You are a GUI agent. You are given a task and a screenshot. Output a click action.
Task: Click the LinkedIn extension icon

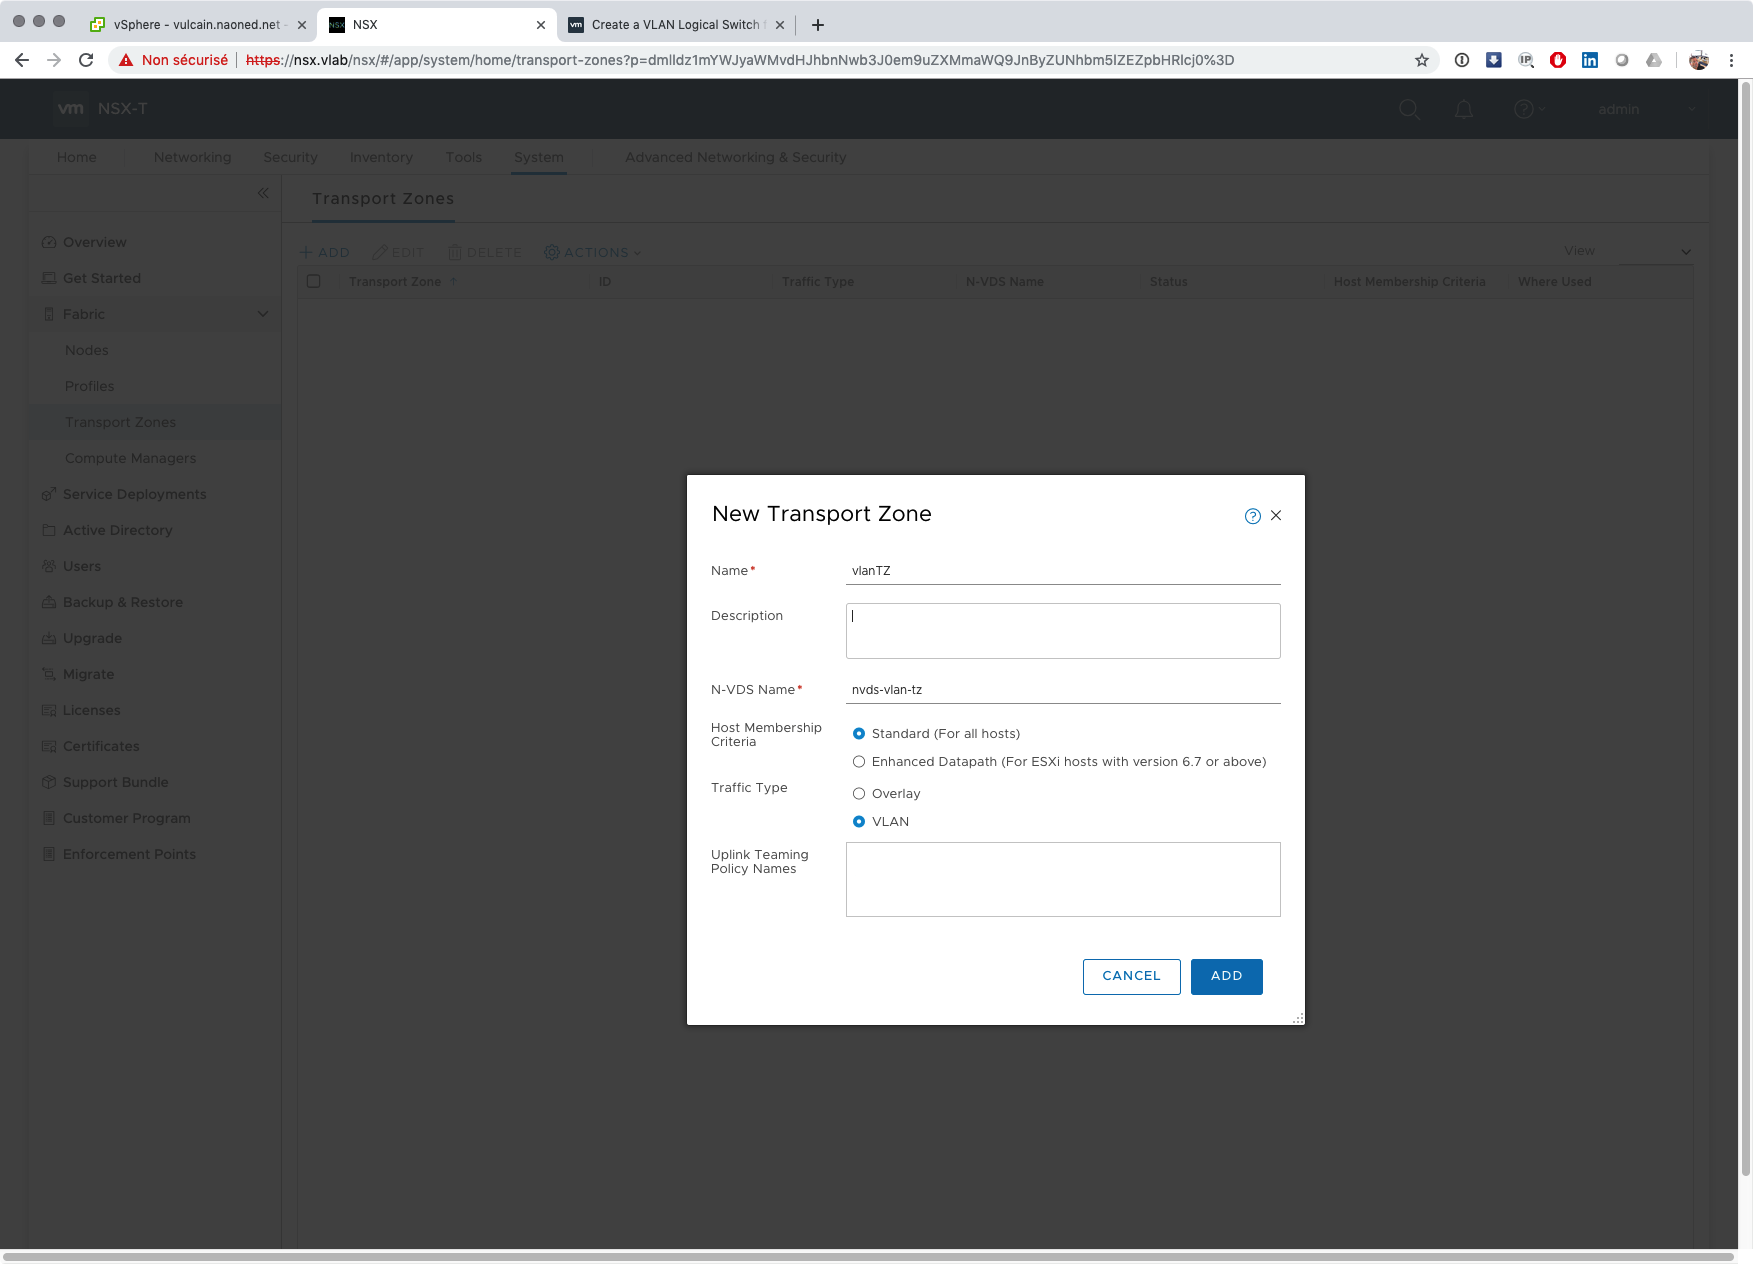(1589, 60)
